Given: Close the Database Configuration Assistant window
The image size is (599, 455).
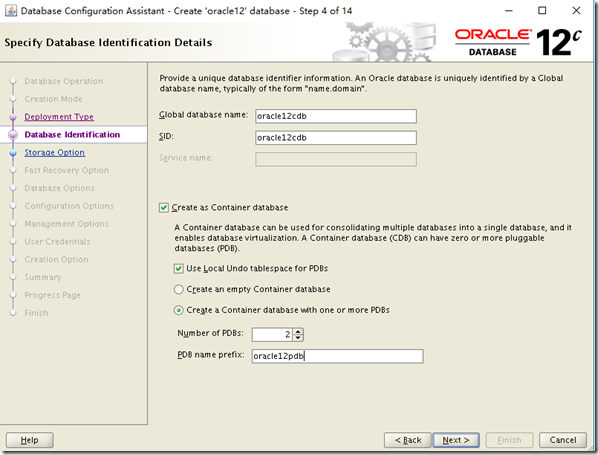Looking at the screenshot, I should point(576,11).
